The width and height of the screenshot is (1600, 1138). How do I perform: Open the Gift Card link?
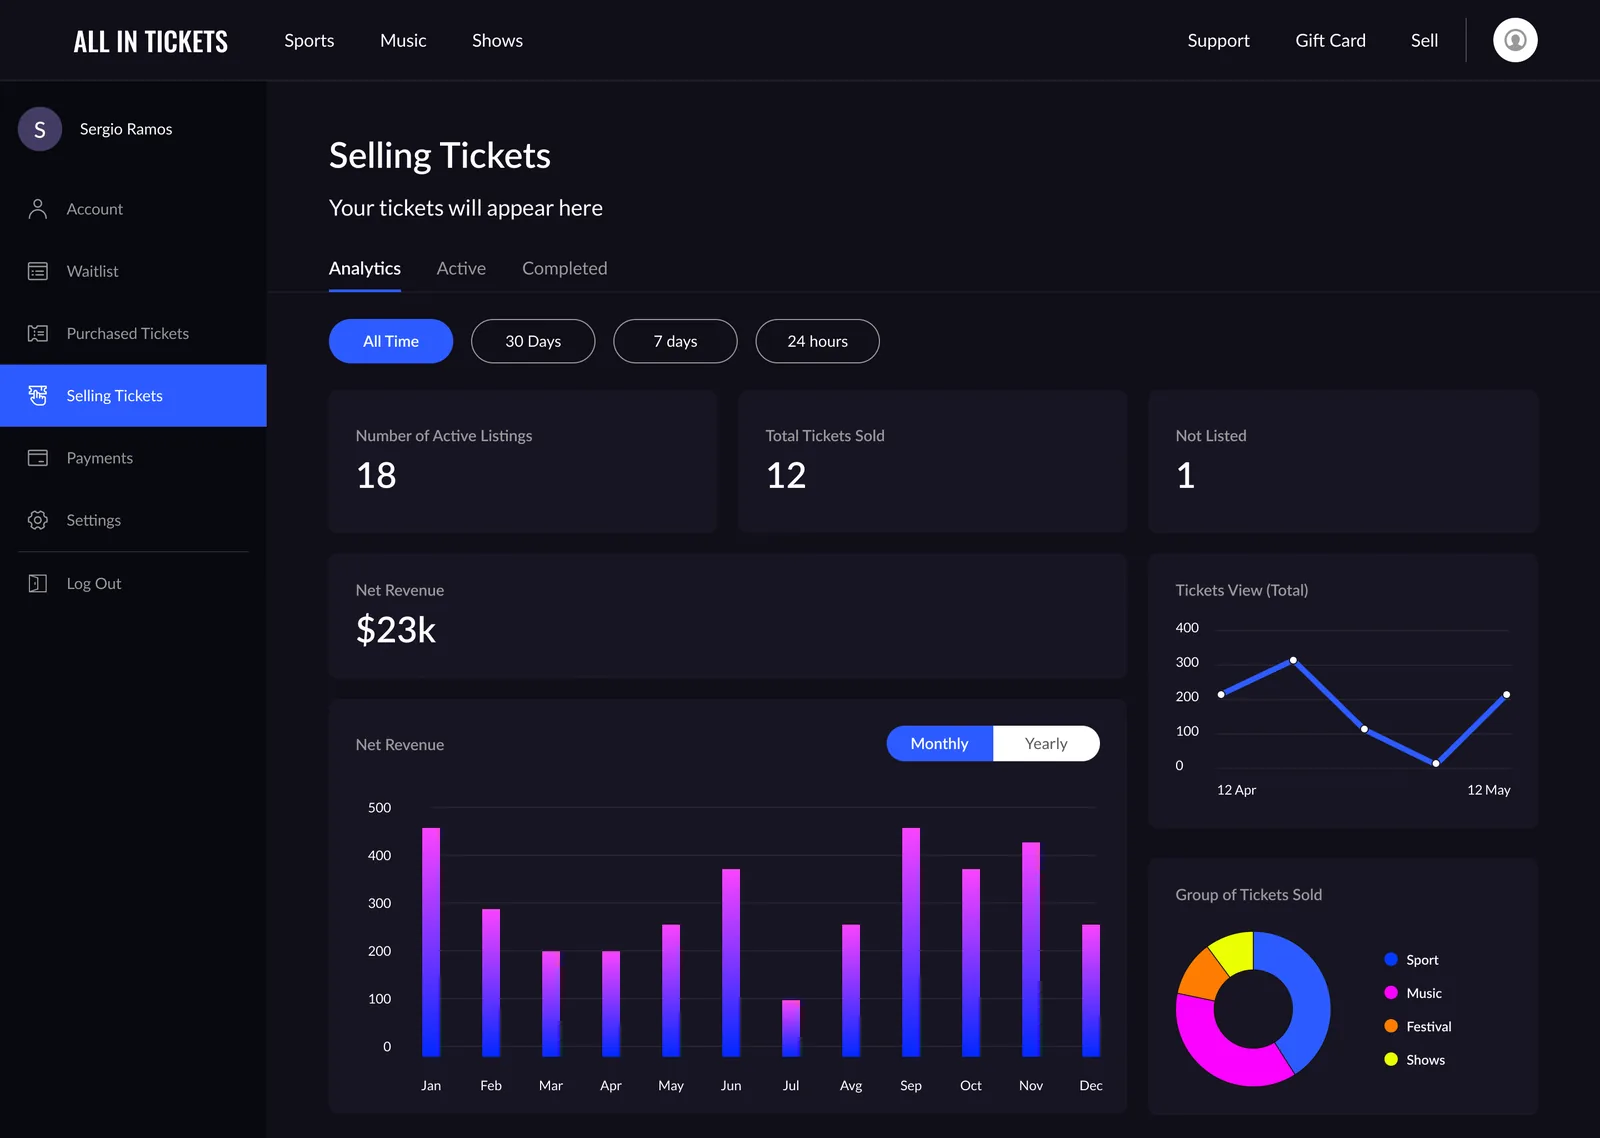pos(1330,41)
